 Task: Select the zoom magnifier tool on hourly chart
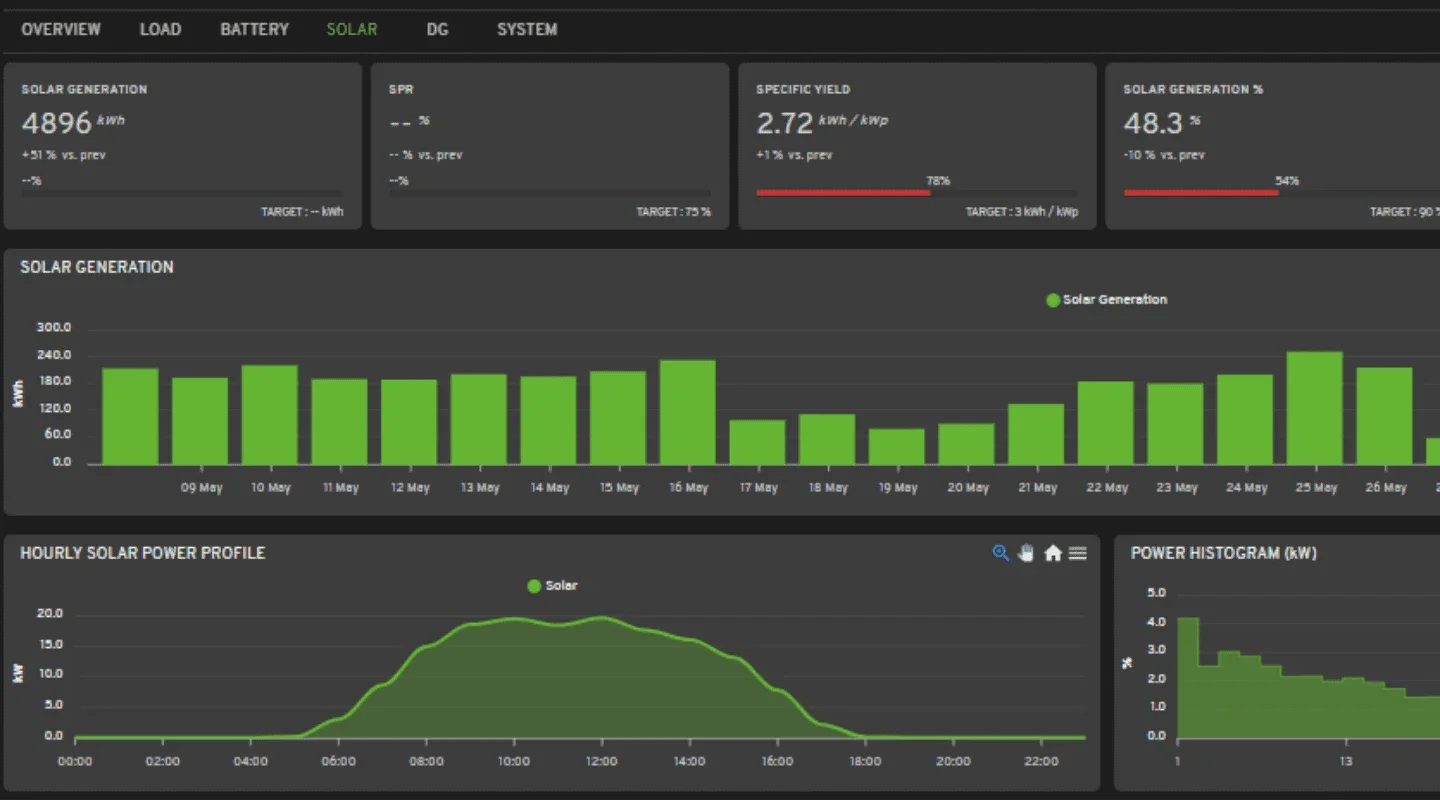coord(1000,553)
